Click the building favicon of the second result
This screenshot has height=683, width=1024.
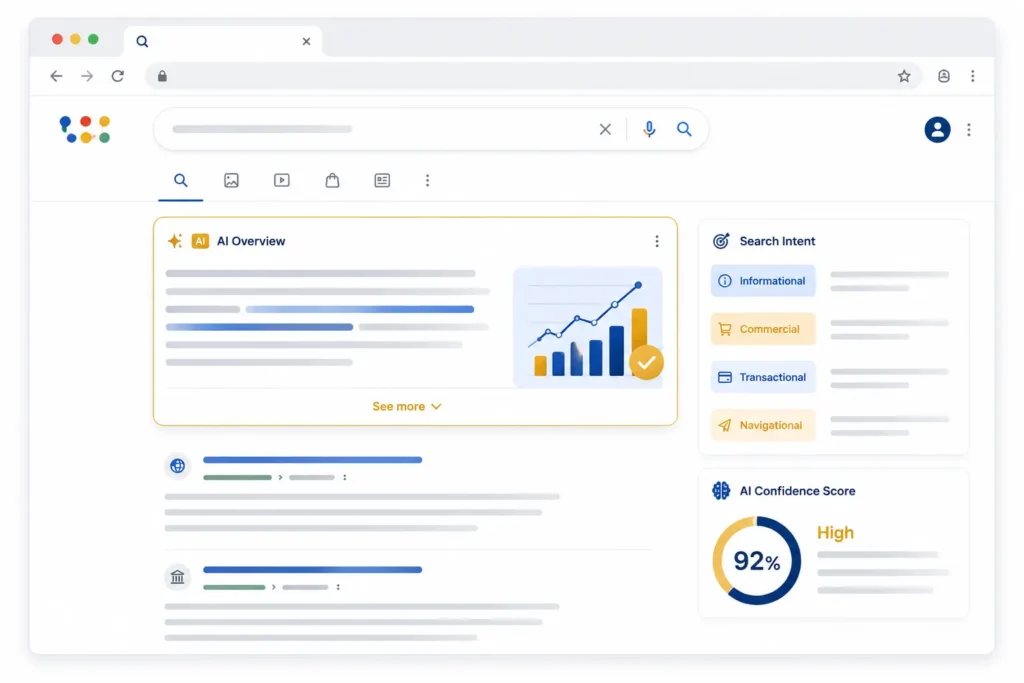click(178, 577)
